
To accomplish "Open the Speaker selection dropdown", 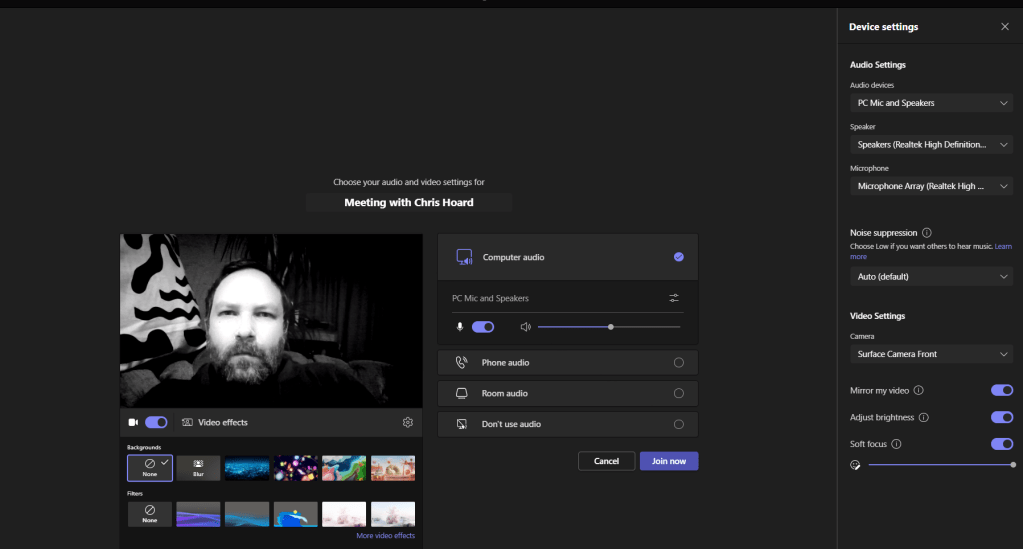I will click(931, 145).
